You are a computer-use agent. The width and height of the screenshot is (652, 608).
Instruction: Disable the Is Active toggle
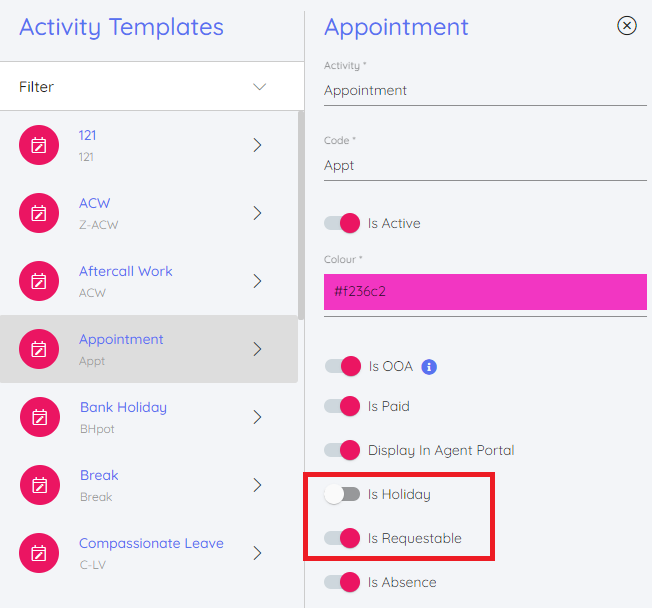[x=342, y=223]
